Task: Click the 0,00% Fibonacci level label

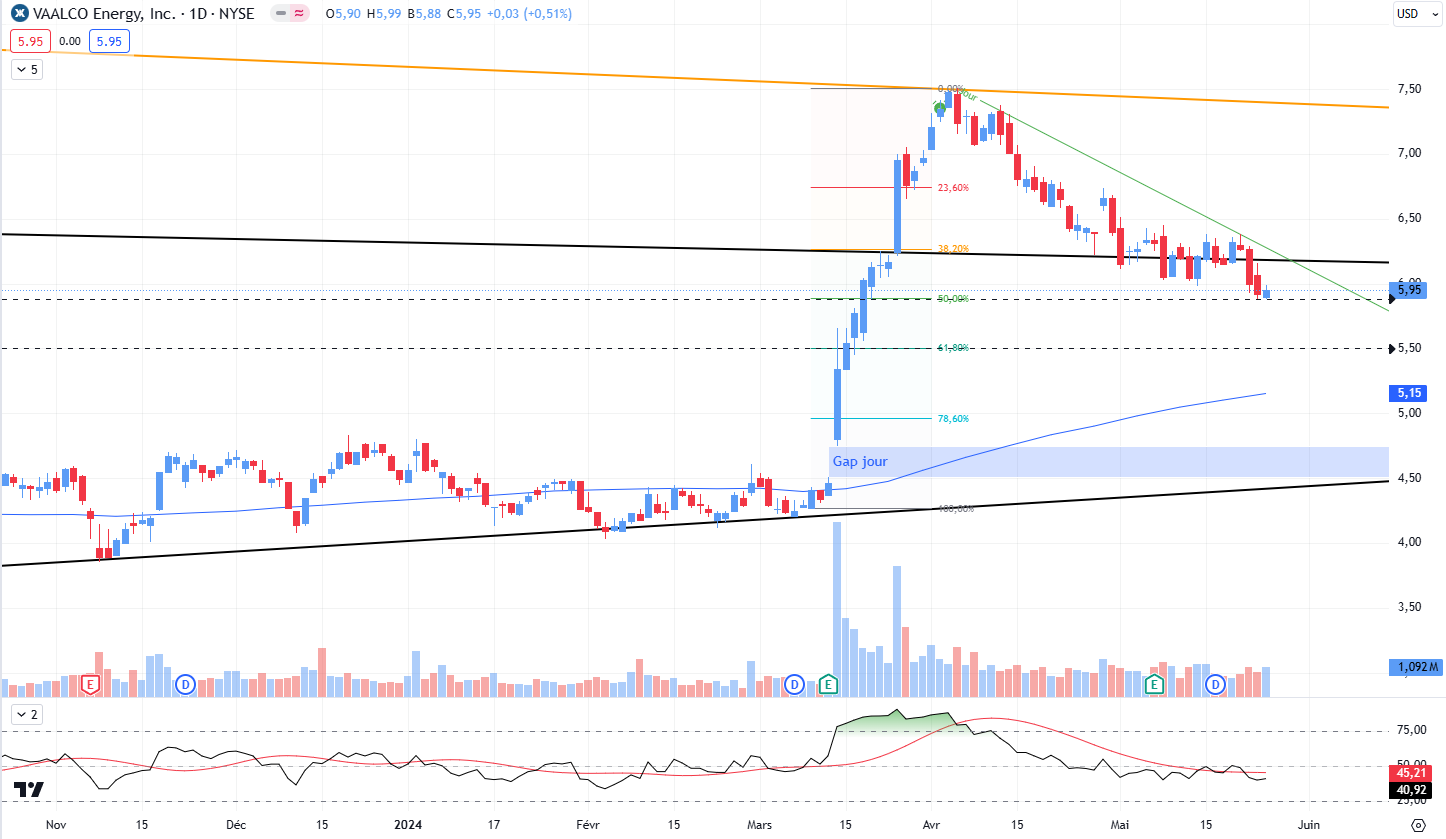Action: tap(950, 89)
